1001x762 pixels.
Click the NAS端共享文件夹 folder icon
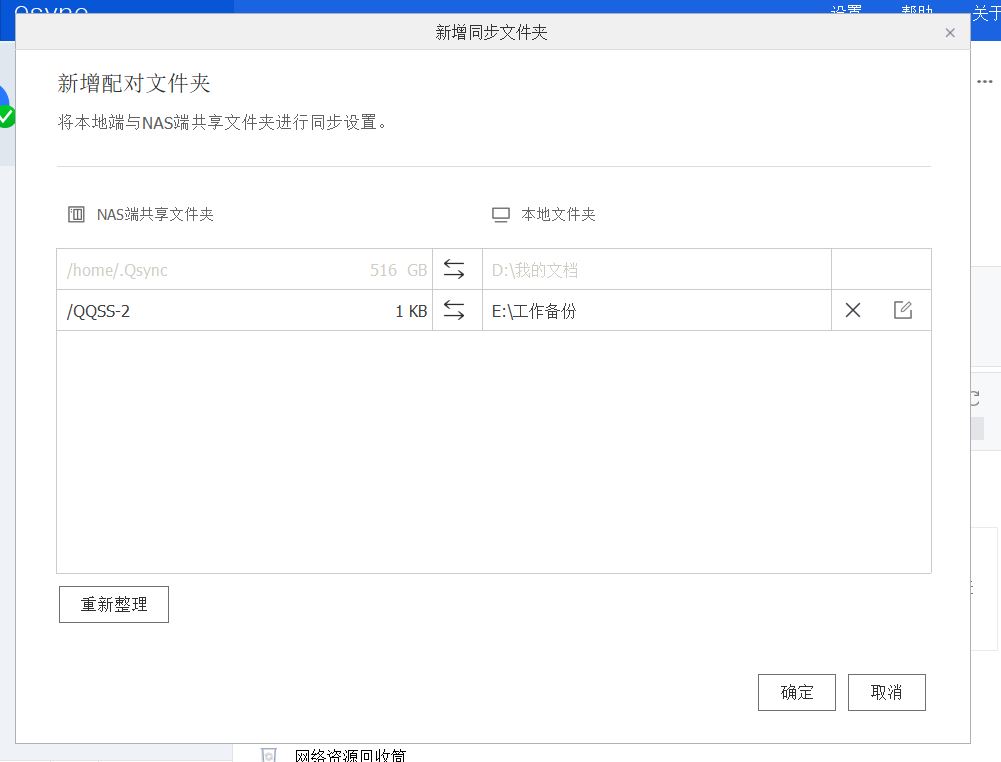[x=76, y=213]
